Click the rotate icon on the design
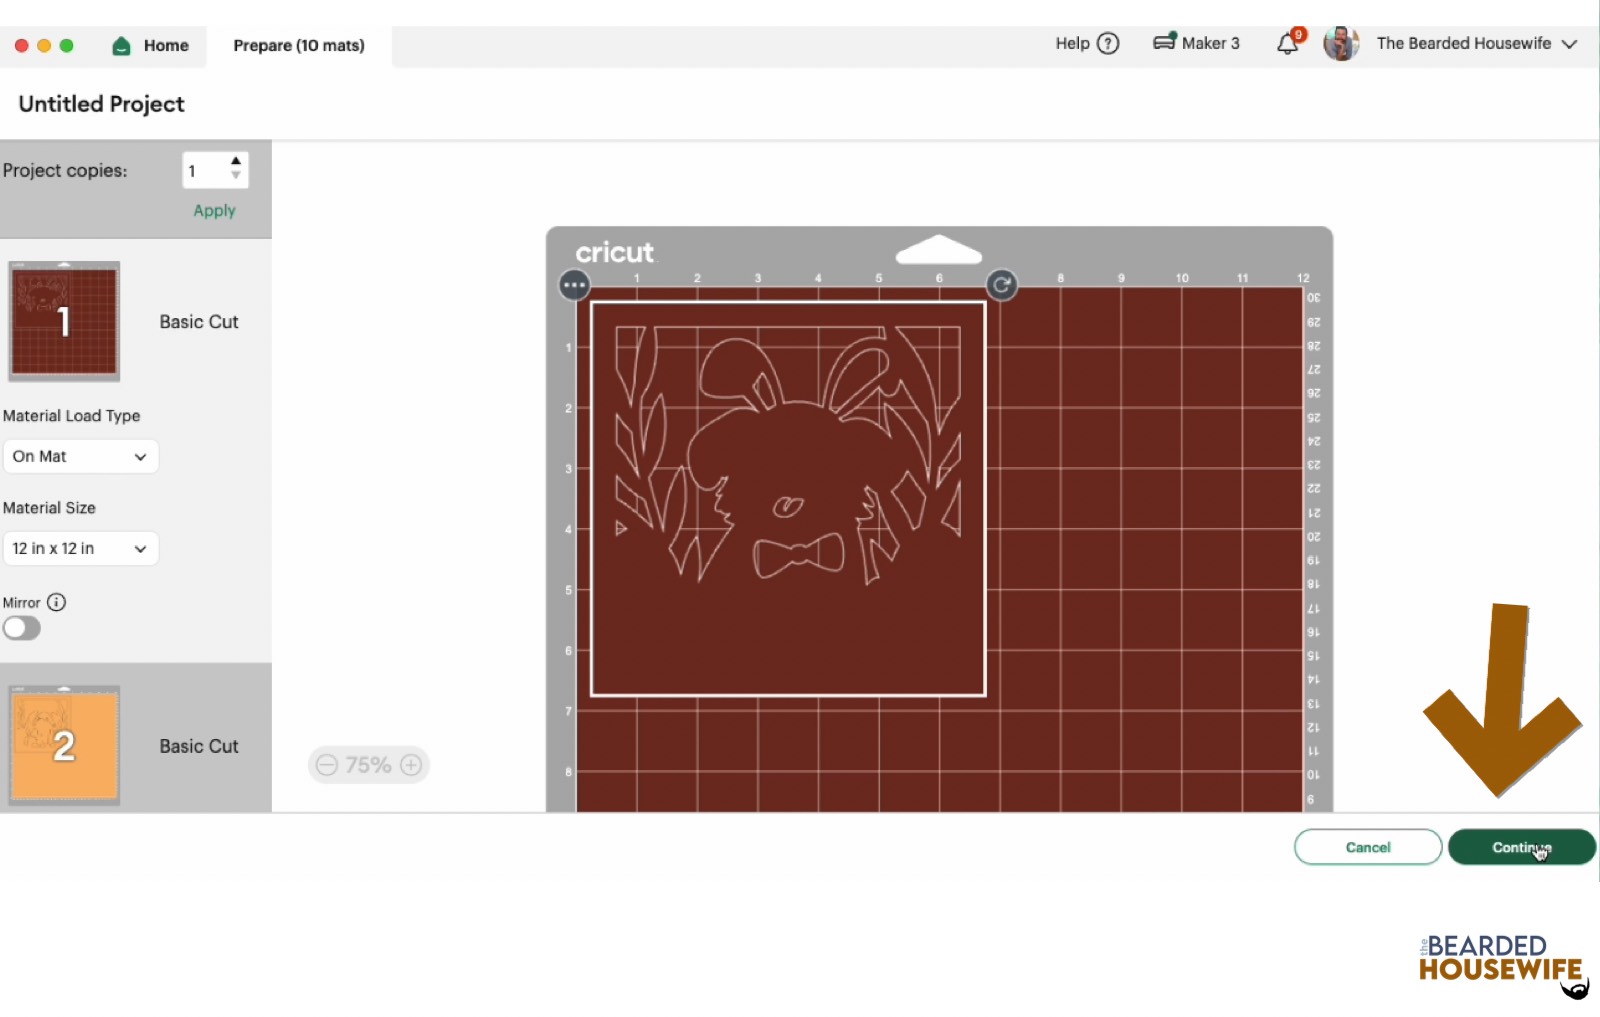The width and height of the screenshot is (1600, 1017). pos(1002,285)
